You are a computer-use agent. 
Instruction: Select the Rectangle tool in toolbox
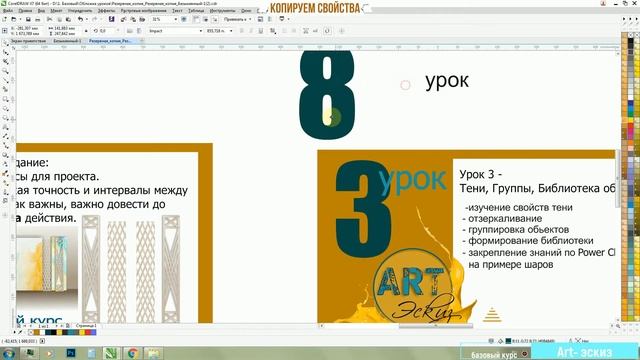[x=5, y=99]
